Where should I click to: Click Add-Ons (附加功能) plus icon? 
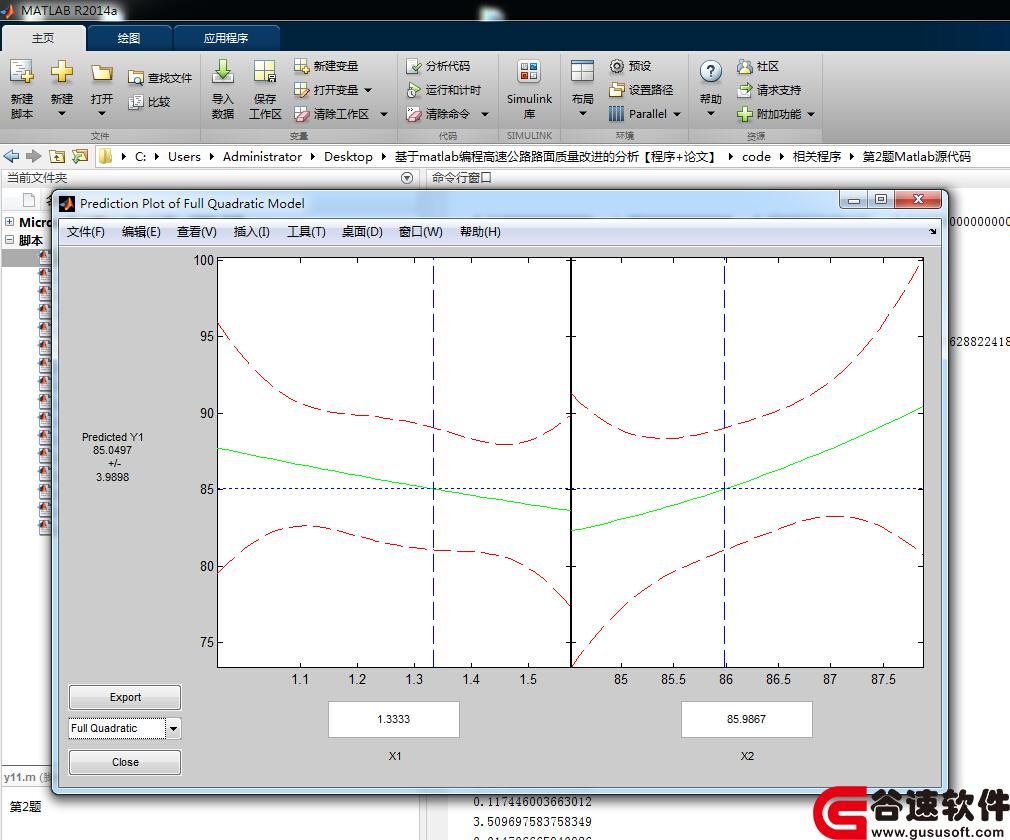(745, 114)
